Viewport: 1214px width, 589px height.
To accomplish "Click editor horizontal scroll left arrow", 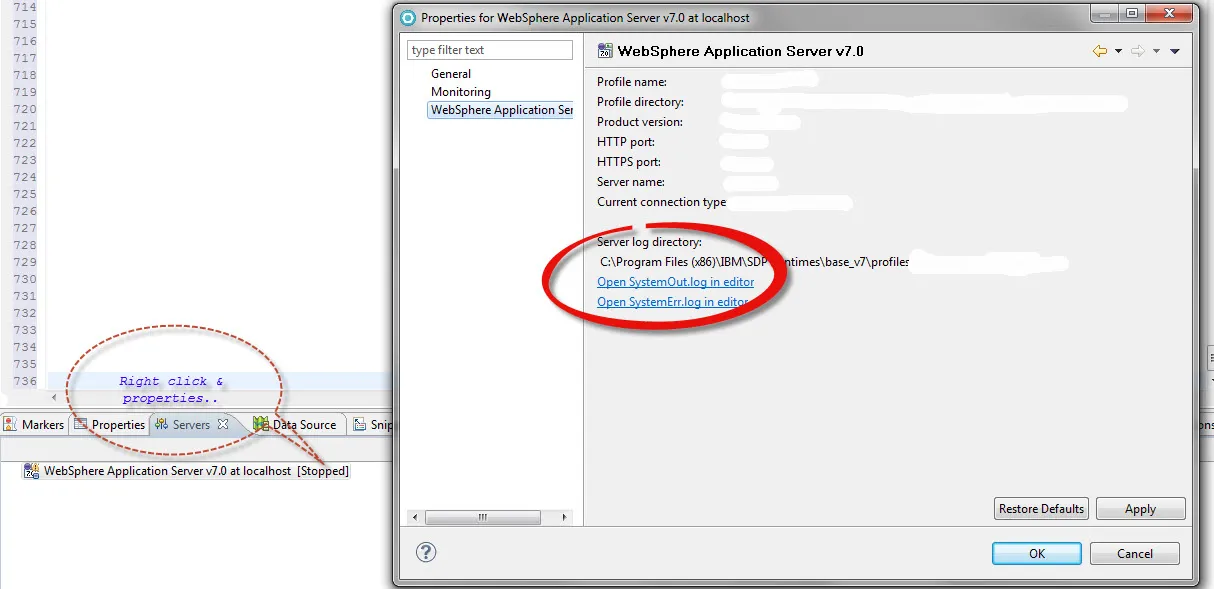I will (53, 398).
